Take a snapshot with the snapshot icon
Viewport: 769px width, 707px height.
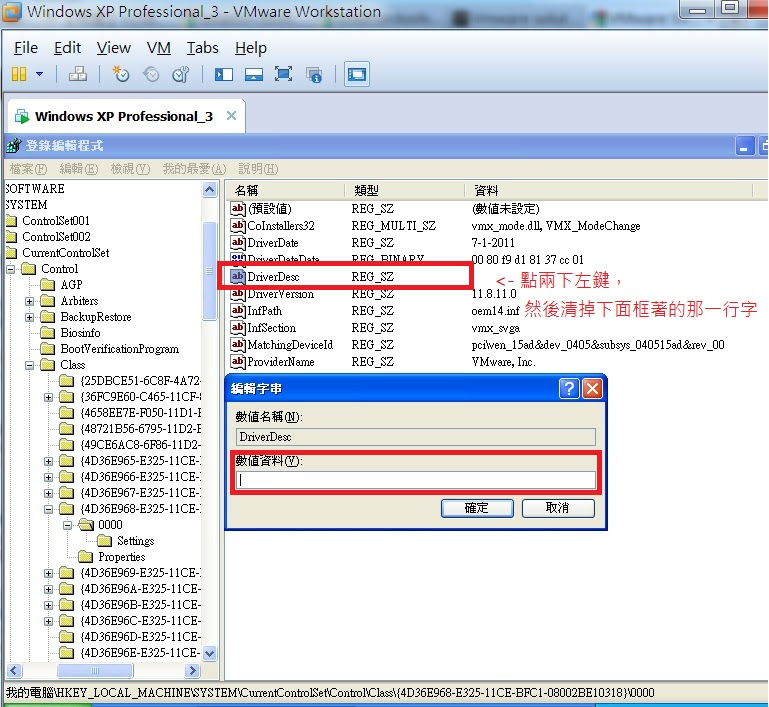[121, 75]
